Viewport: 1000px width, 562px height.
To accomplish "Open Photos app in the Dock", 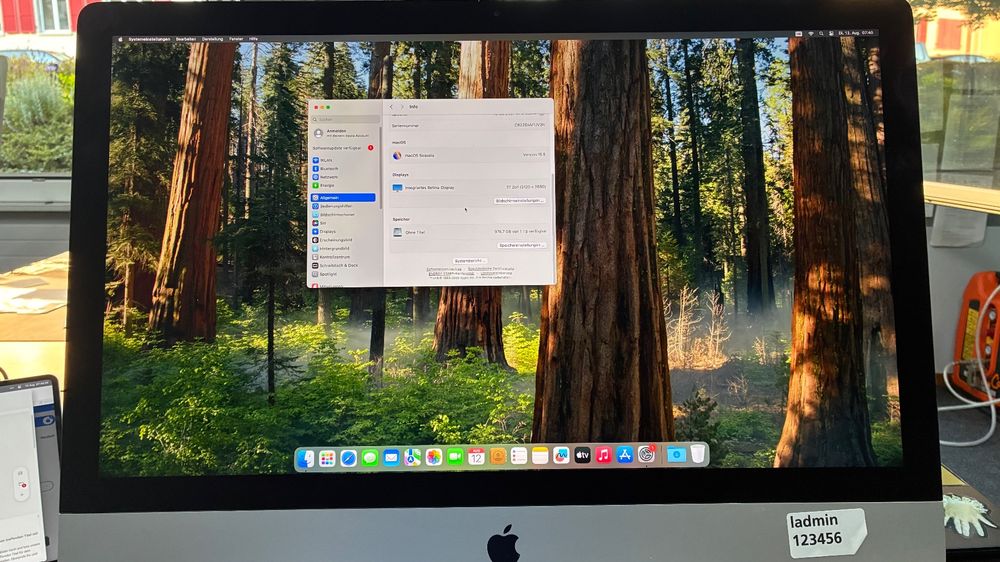I will (434, 457).
